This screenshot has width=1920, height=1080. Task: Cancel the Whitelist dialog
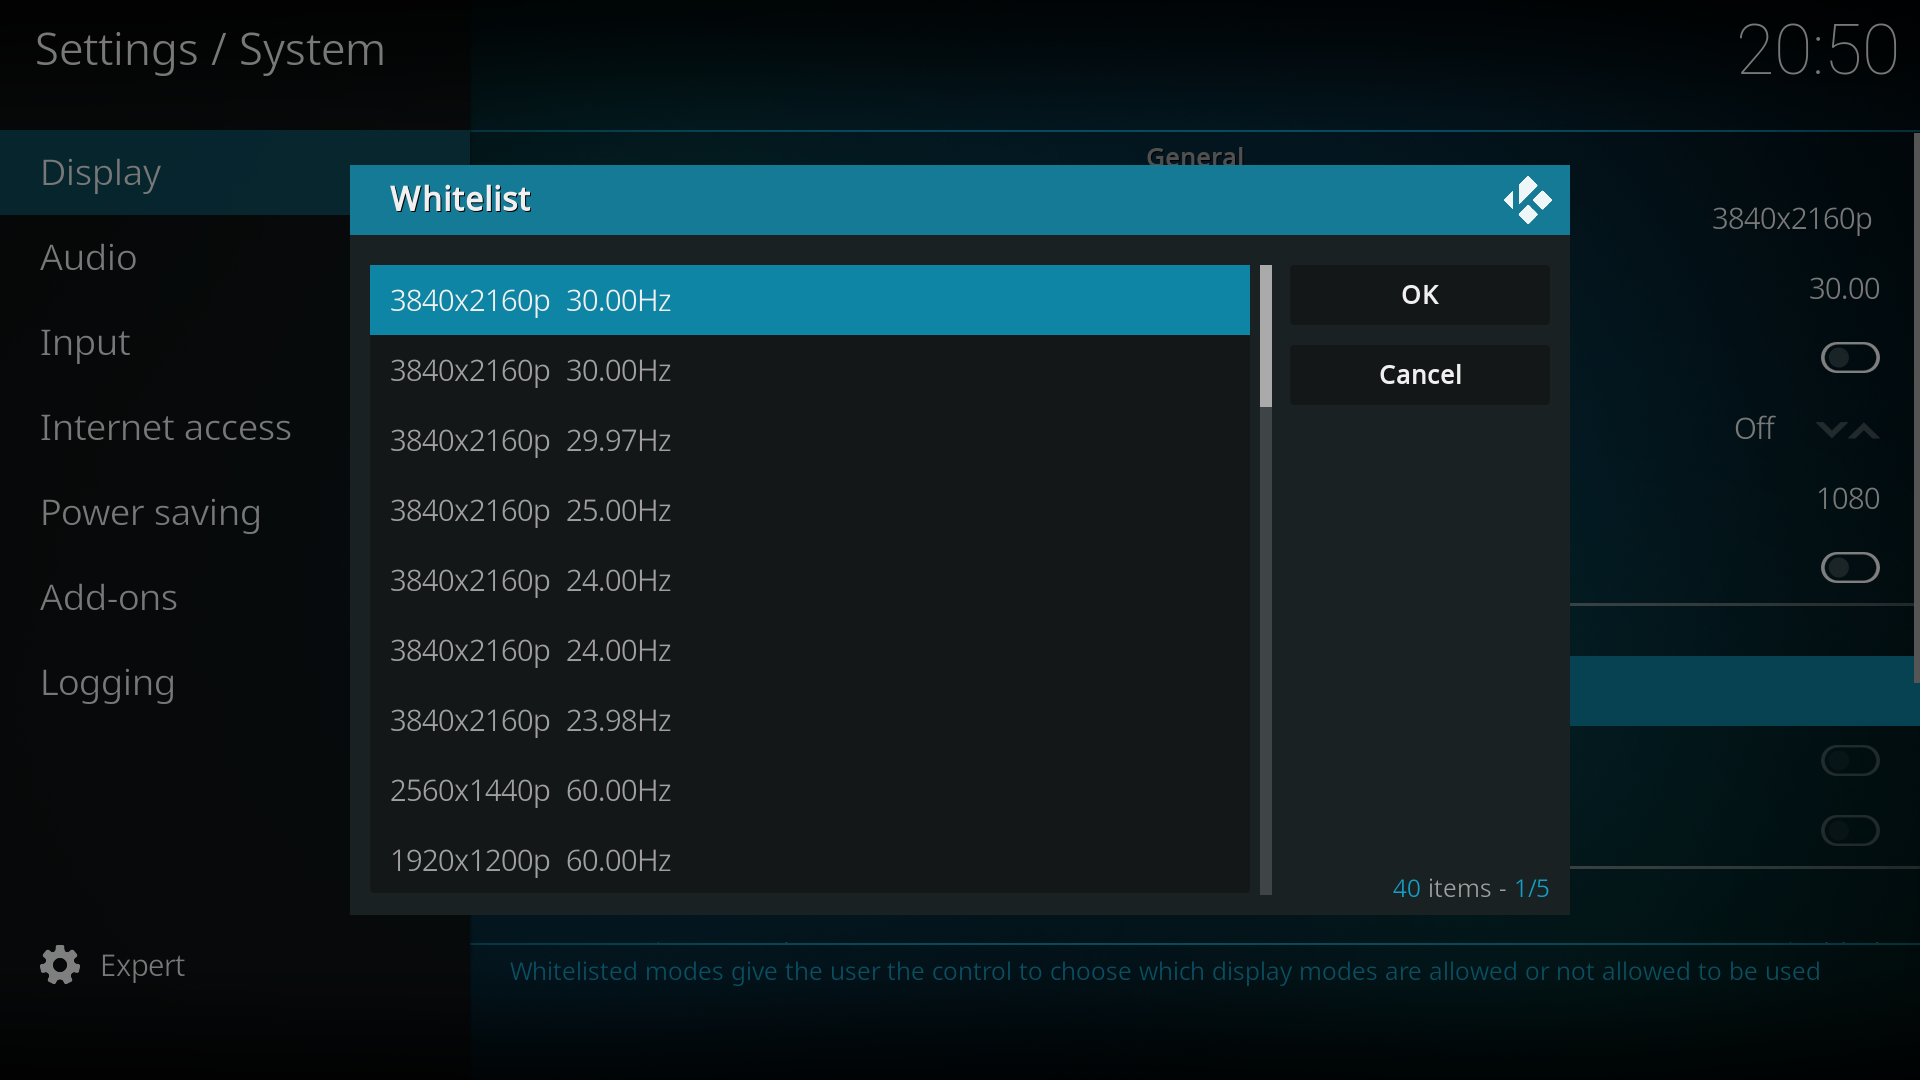(x=1420, y=375)
